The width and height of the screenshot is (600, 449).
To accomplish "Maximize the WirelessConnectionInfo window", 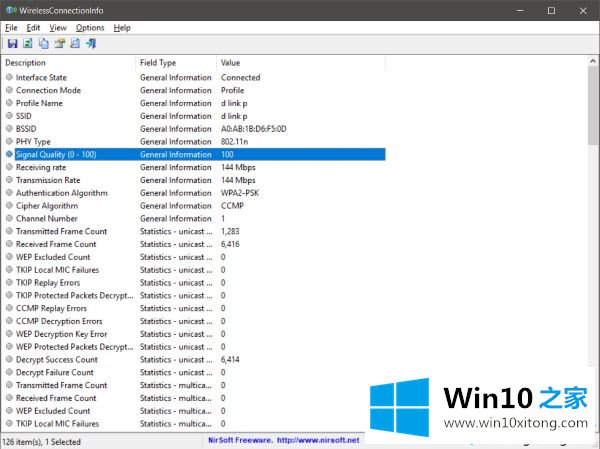I will 551,10.
